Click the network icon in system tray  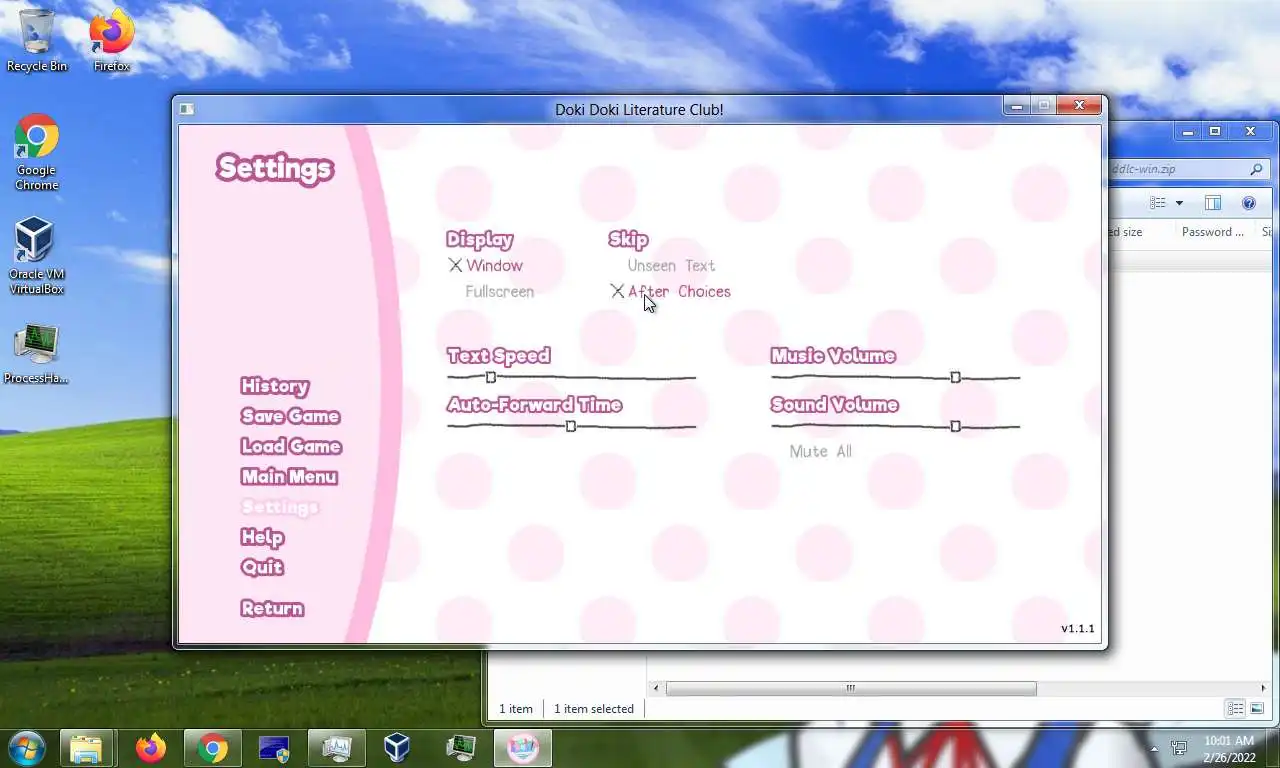(1179, 748)
